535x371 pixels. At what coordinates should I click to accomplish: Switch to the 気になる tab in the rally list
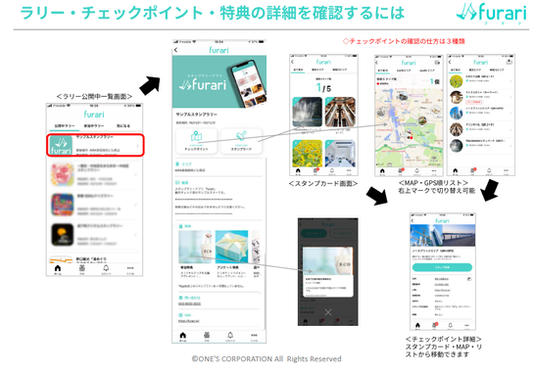click(x=123, y=126)
